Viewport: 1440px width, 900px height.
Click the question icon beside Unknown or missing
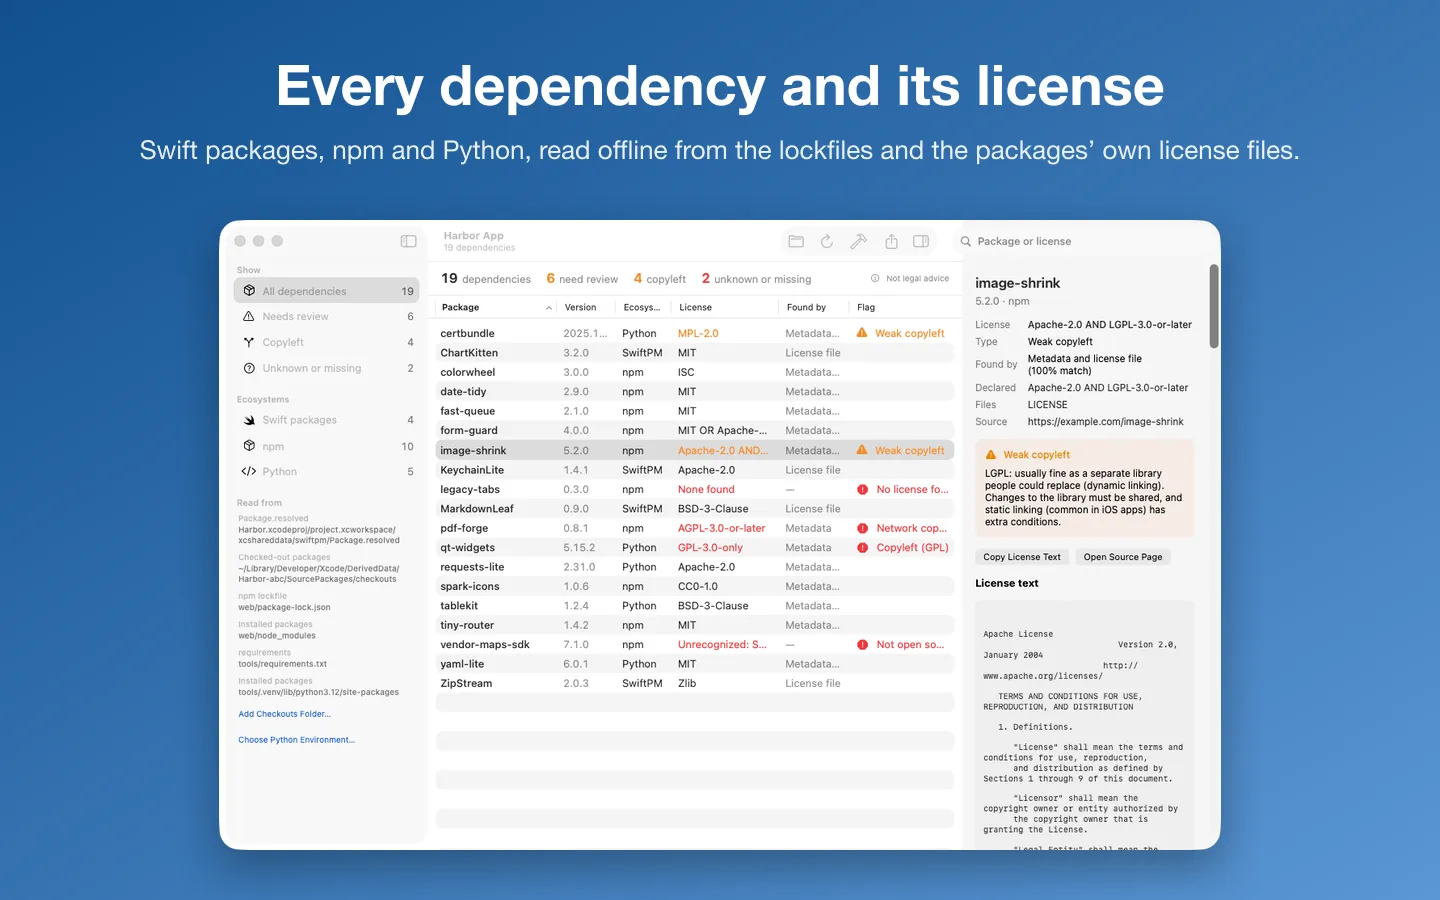pyautogui.click(x=249, y=368)
